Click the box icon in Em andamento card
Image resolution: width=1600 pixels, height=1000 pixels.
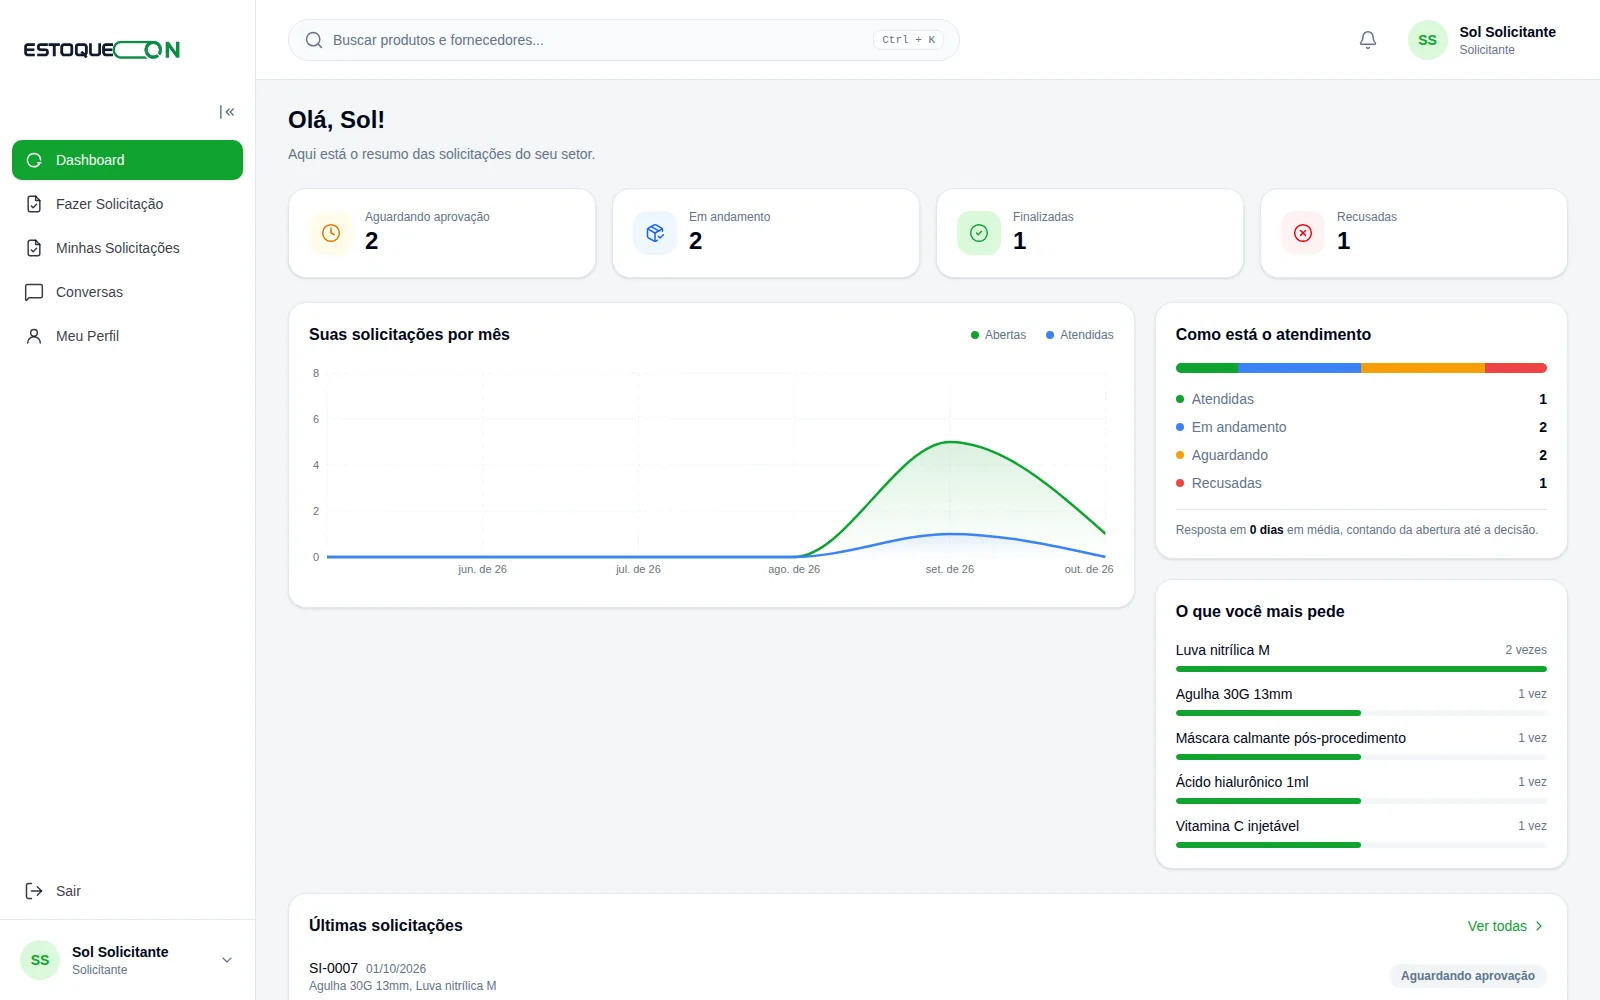(655, 233)
